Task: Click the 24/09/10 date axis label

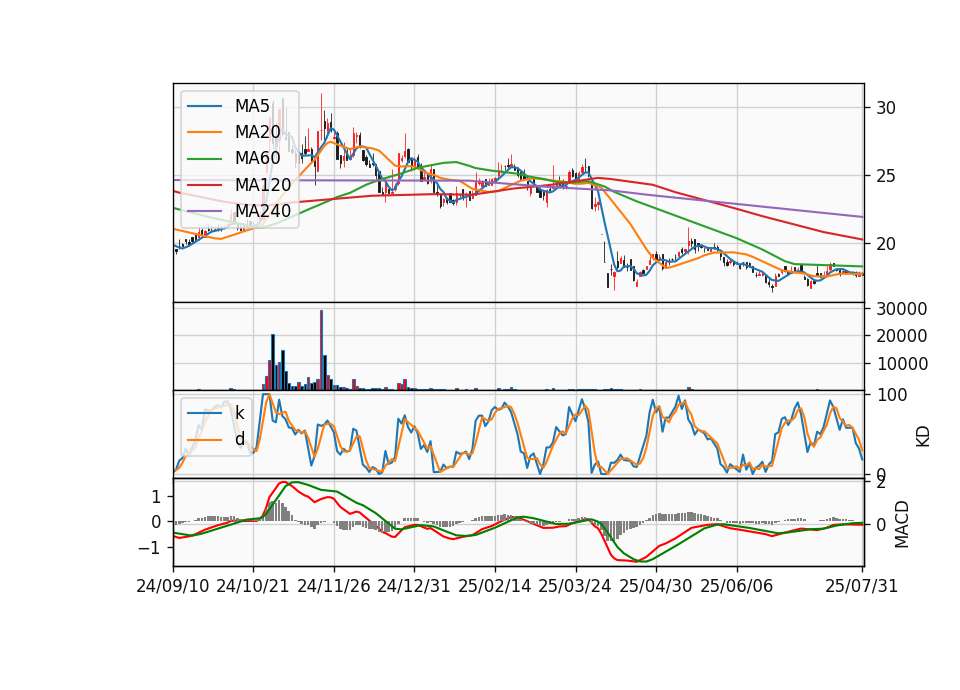Action: 173,587
